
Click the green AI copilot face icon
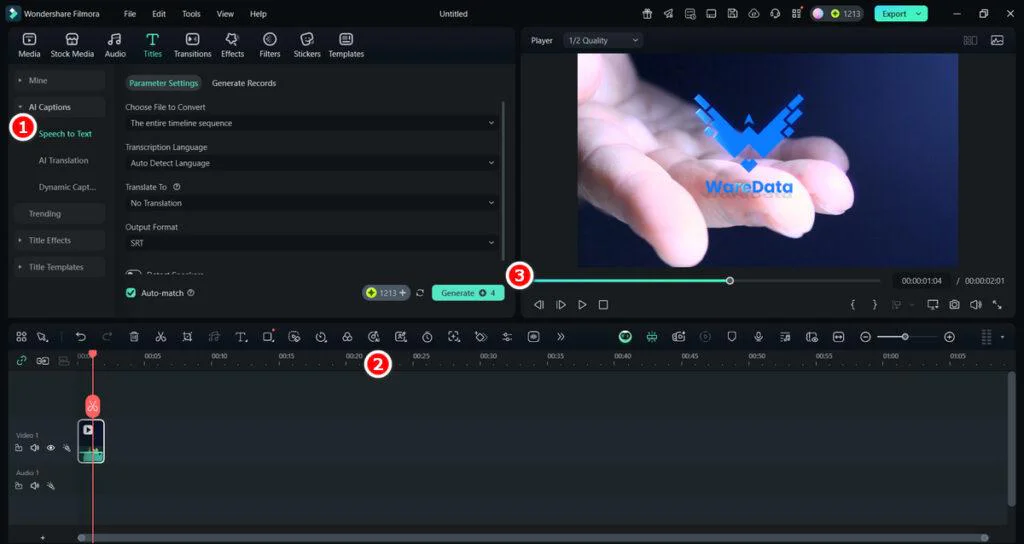(626, 337)
